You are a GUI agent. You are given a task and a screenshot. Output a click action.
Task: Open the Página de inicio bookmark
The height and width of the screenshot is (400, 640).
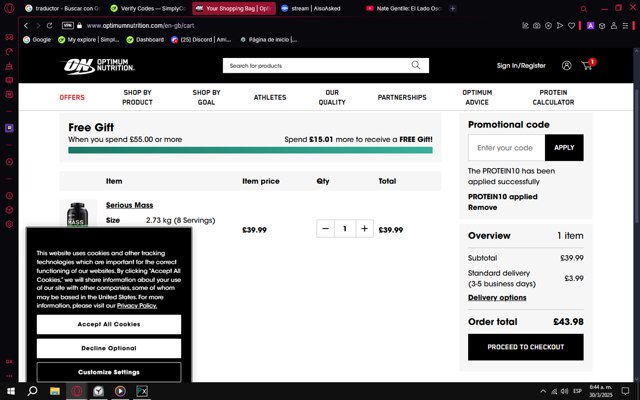tap(268, 40)
